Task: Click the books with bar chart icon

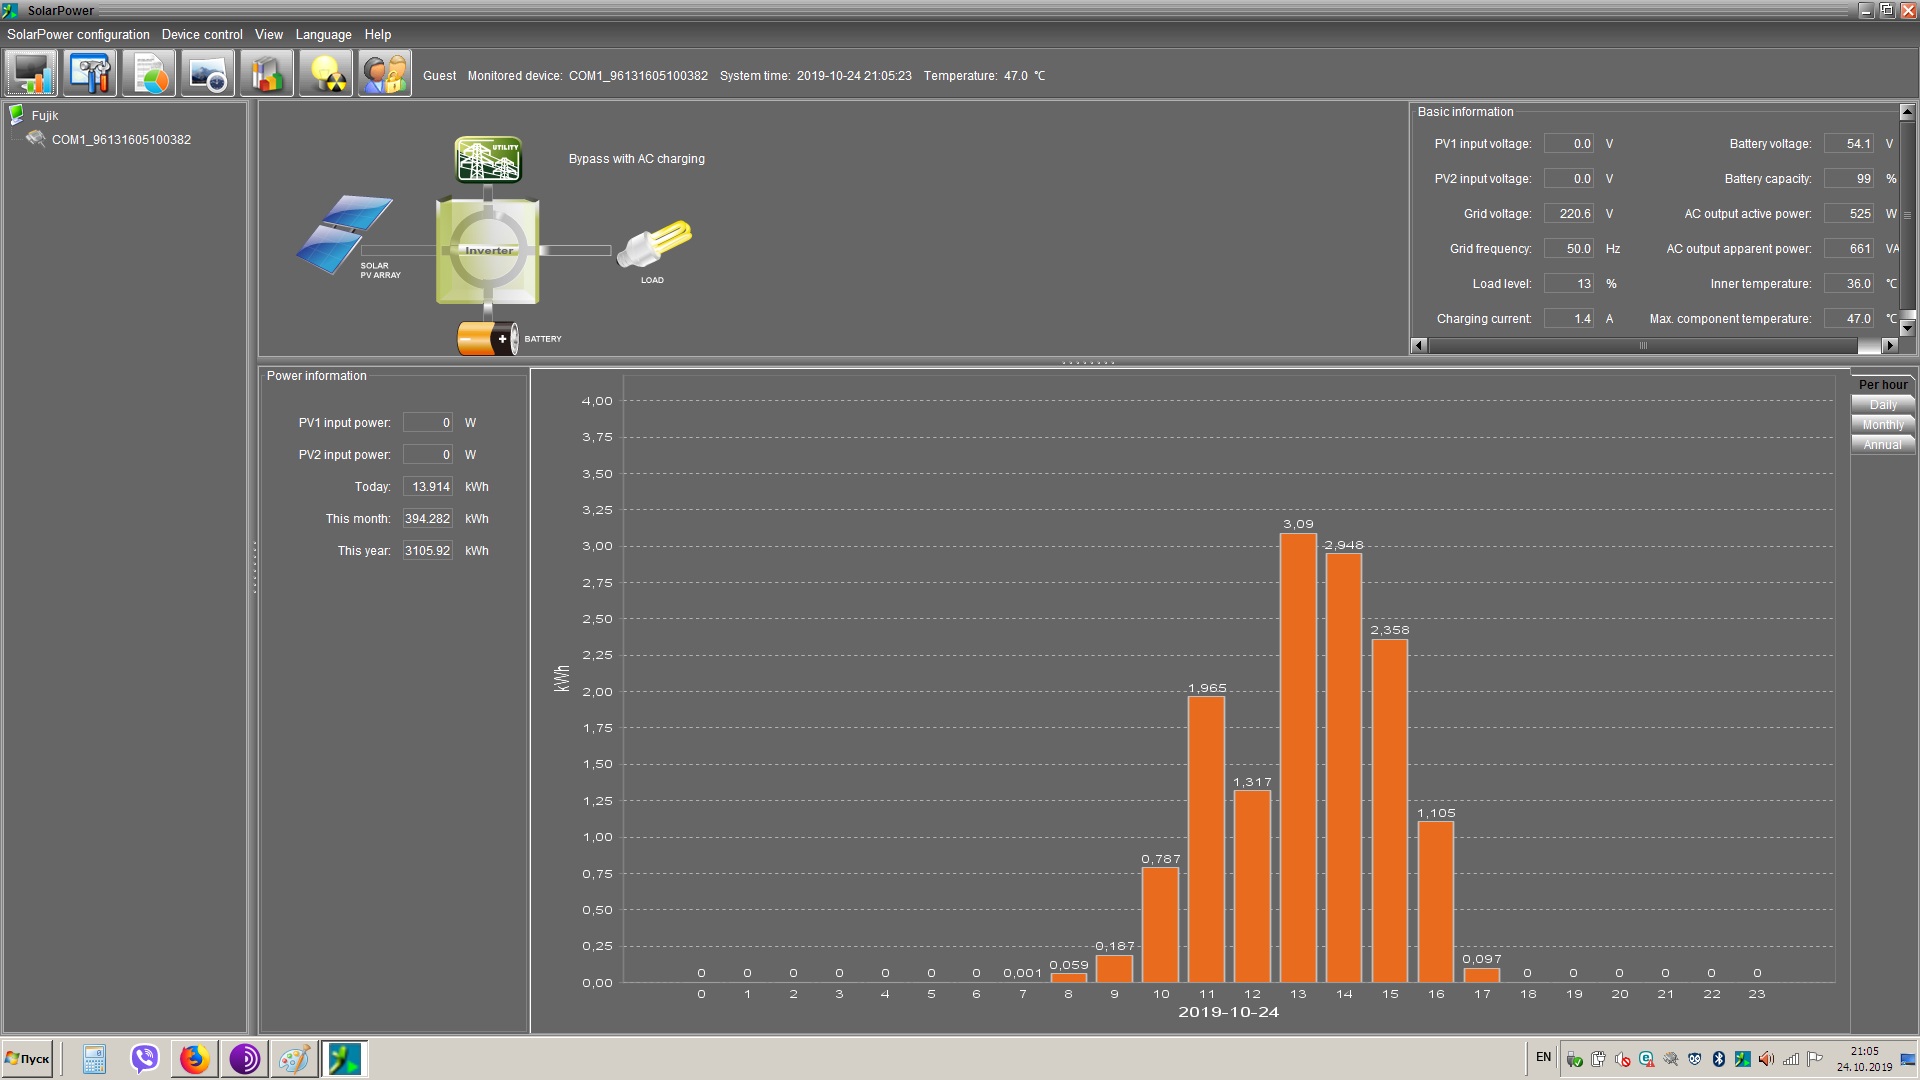Action: tap(267, 74)
